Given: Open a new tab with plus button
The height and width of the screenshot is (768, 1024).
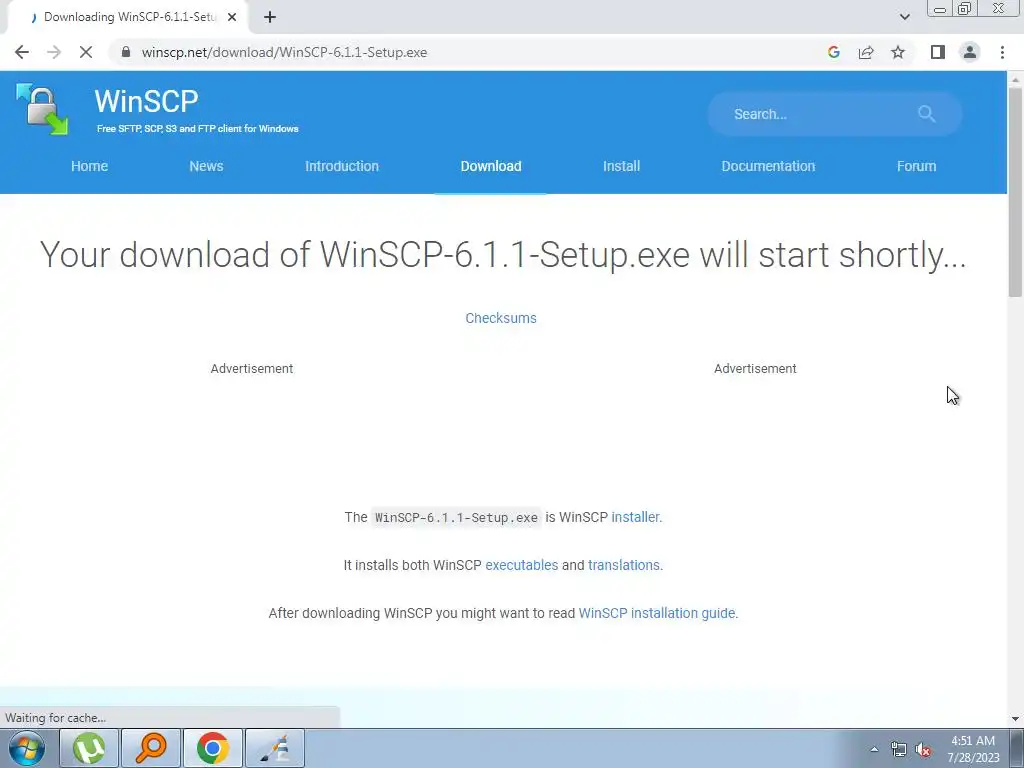Looking at the screenshot, I should click(270, 17).
